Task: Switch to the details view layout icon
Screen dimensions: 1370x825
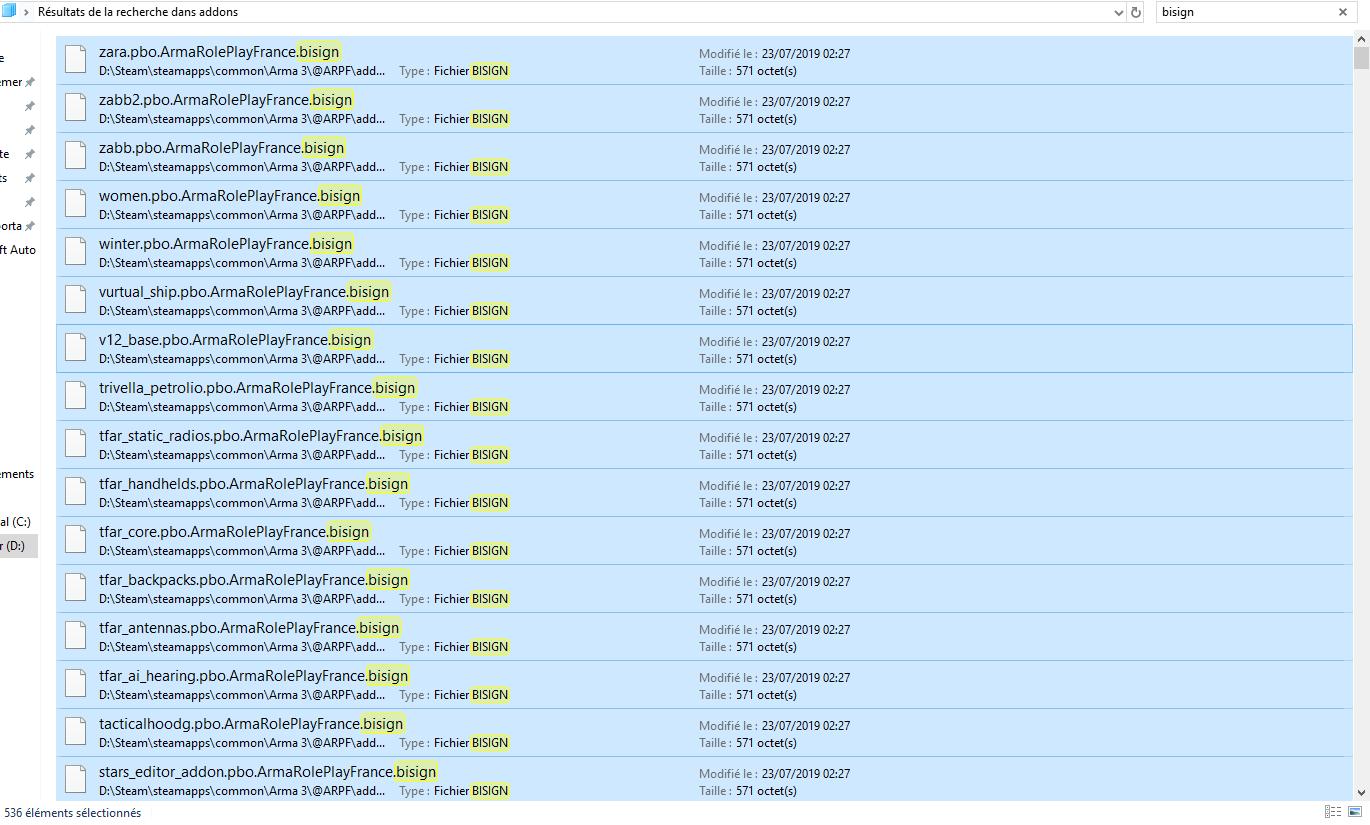Action: (1333, 812)
